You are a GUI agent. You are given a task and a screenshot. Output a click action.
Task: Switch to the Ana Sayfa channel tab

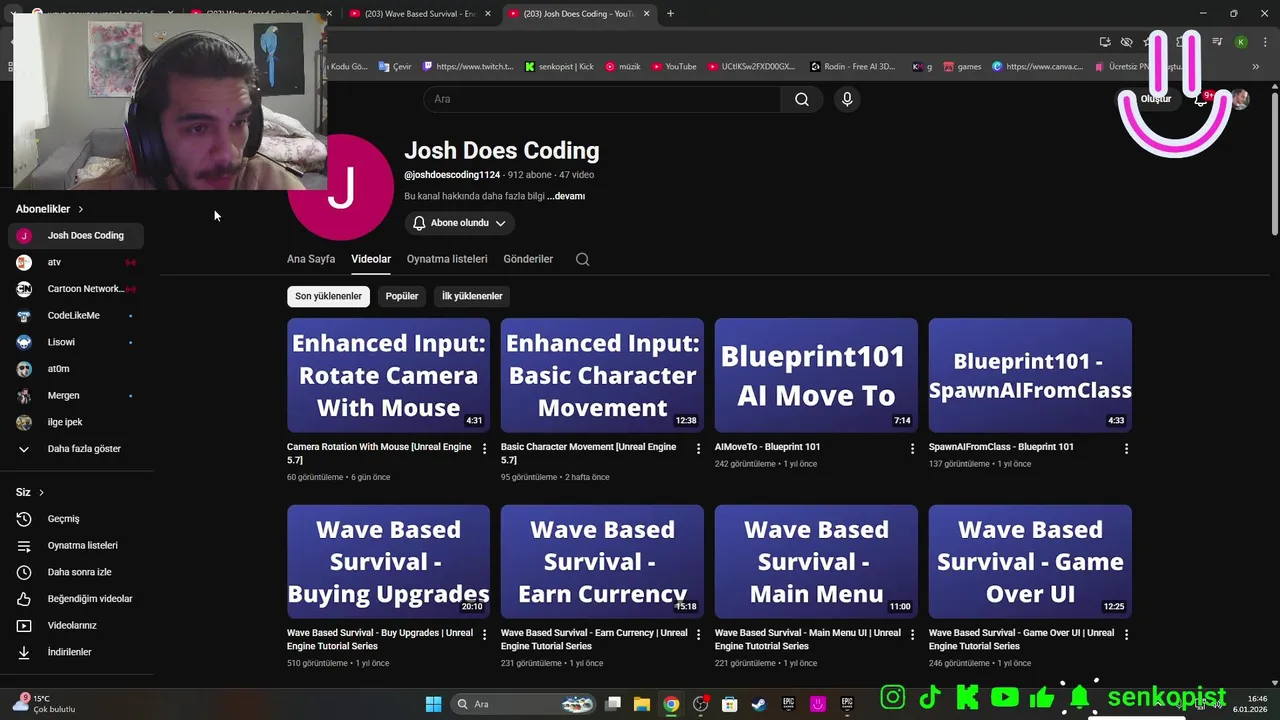[x=311, y=259]
